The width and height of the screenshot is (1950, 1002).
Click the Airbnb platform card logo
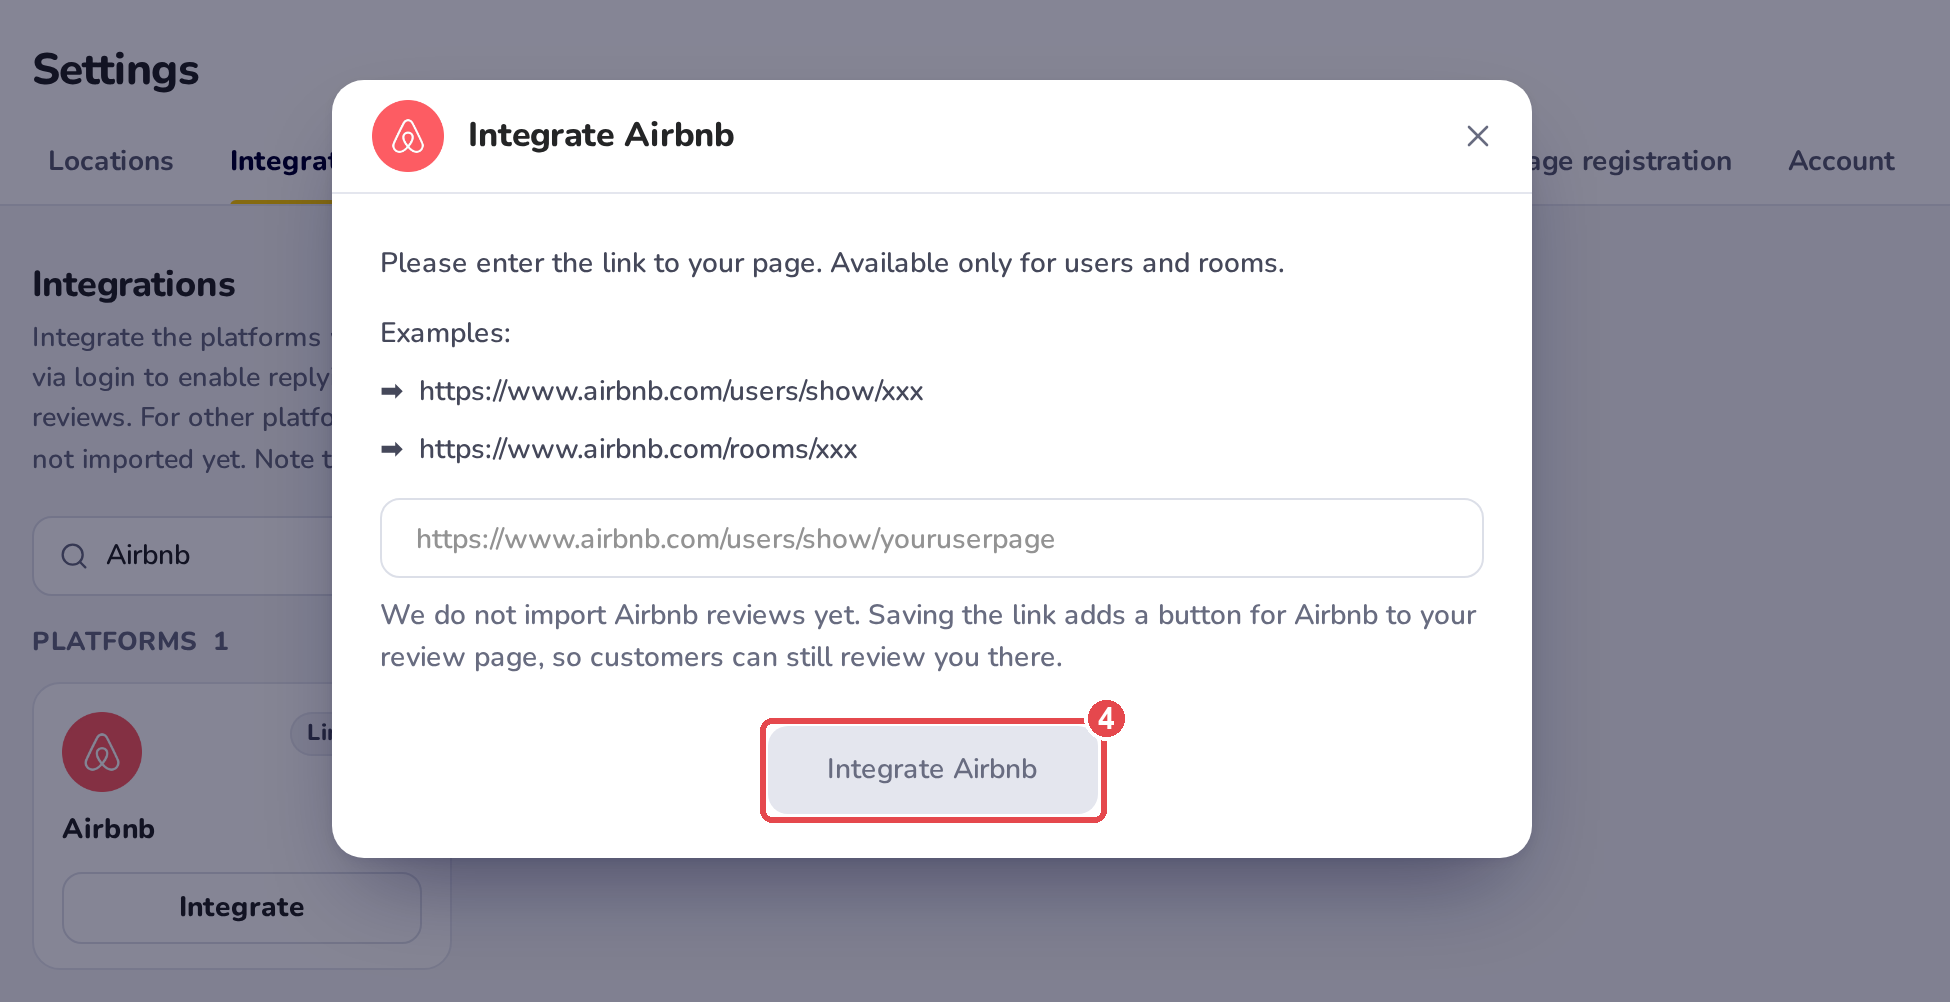click(102, 752)
